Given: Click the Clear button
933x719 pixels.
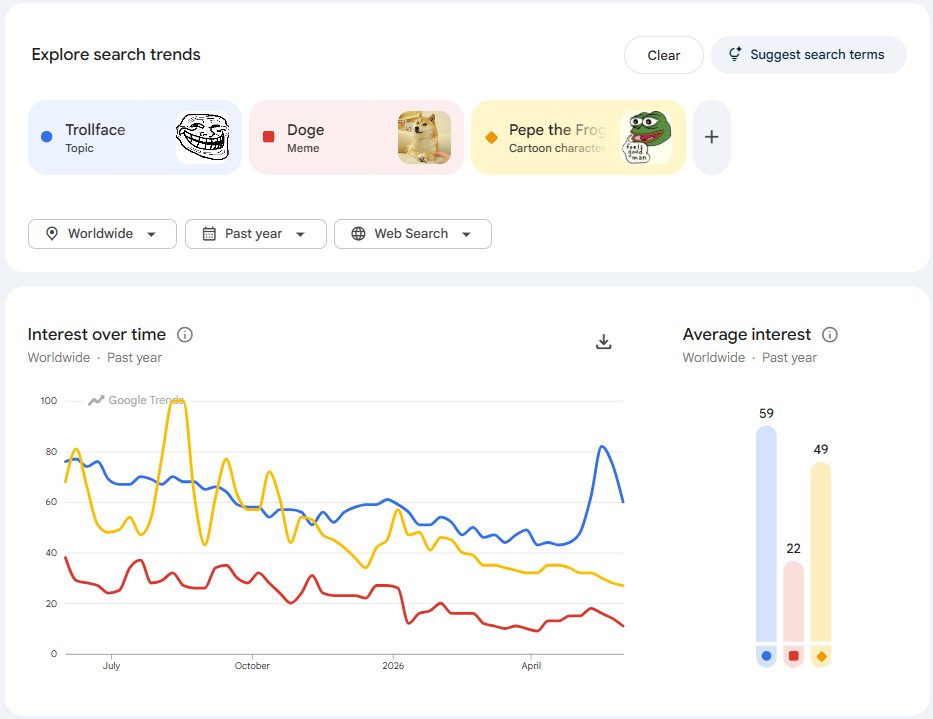Looking at the screenshot, I should click(663, 55).
